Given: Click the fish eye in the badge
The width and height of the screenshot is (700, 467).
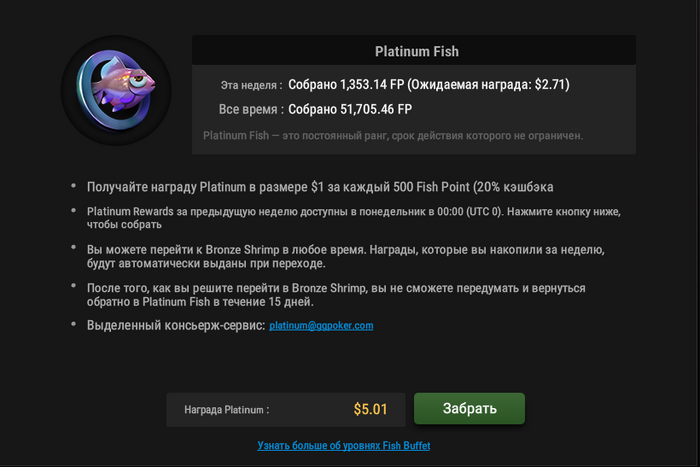Looking at the screenshot, I should pyautogui.click(x=138, y=80).
